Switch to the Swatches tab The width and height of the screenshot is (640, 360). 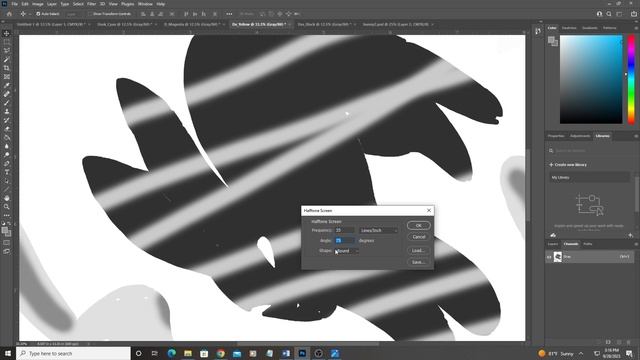coord(569,28)
